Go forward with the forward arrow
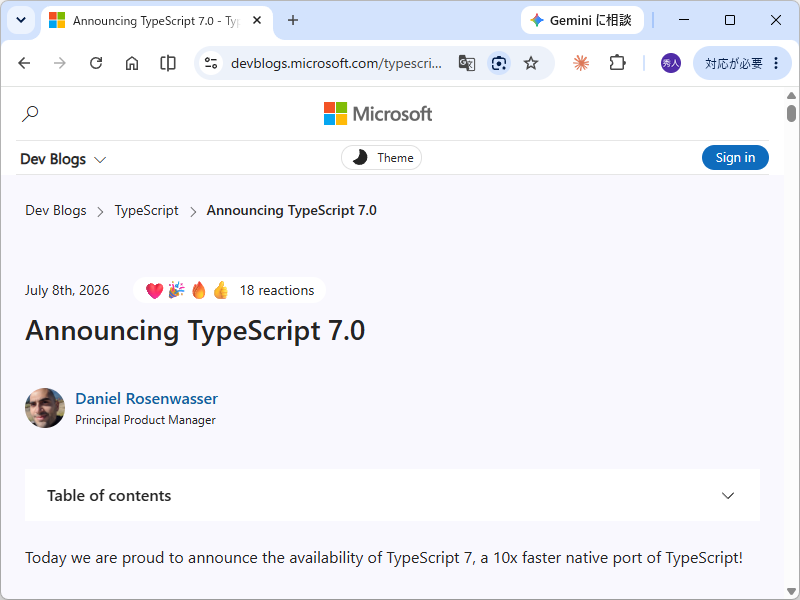Screen dimensions: 800x600 click(60, 63)
